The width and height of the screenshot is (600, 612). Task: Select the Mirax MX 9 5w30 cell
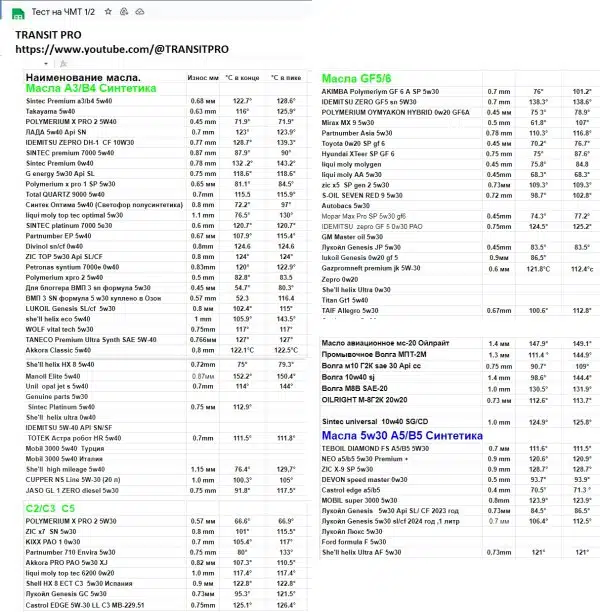348,123
